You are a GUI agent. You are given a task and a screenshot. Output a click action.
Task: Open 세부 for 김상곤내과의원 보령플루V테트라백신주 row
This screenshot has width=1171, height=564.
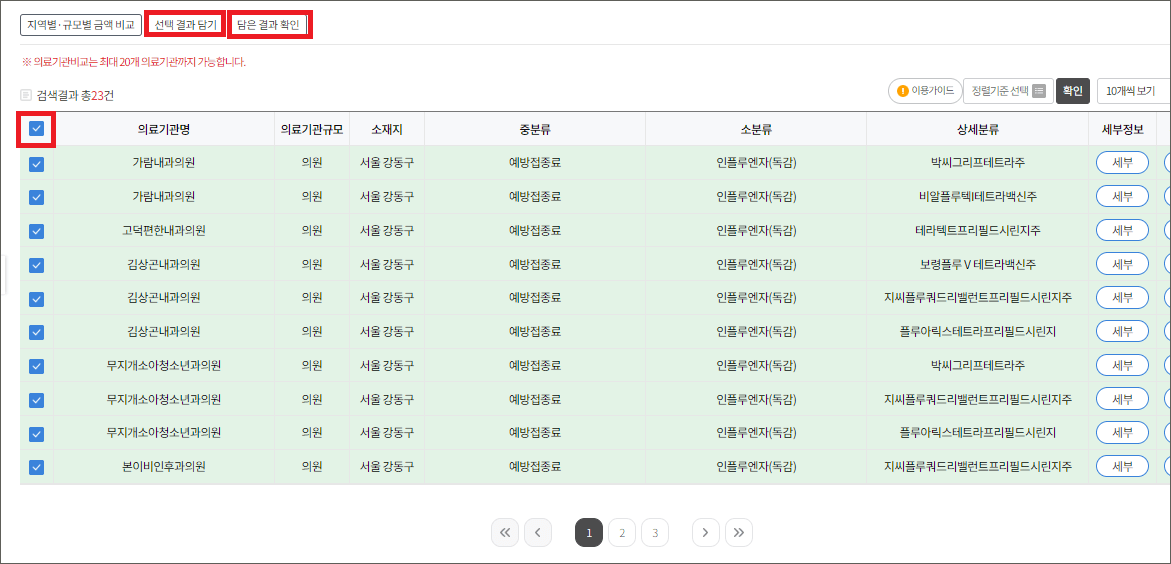click(1122, 264)
